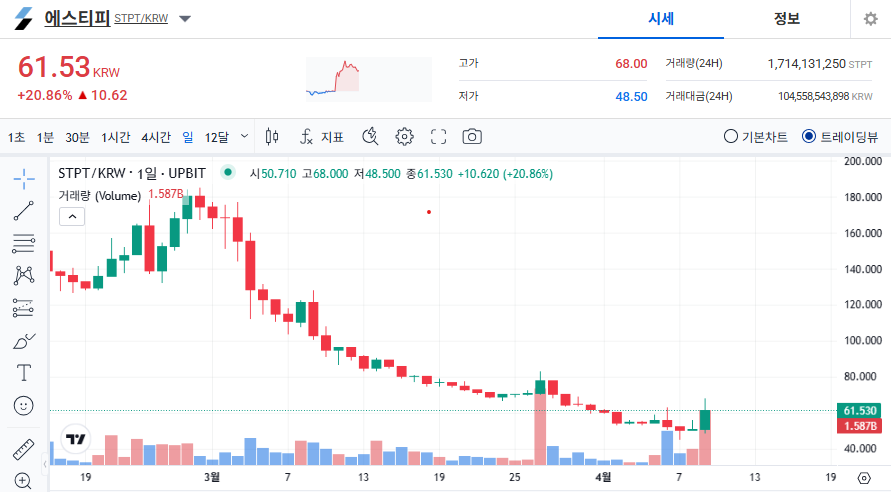
Task: Click the STPT coin logo icon
Action: coord(24,19)
